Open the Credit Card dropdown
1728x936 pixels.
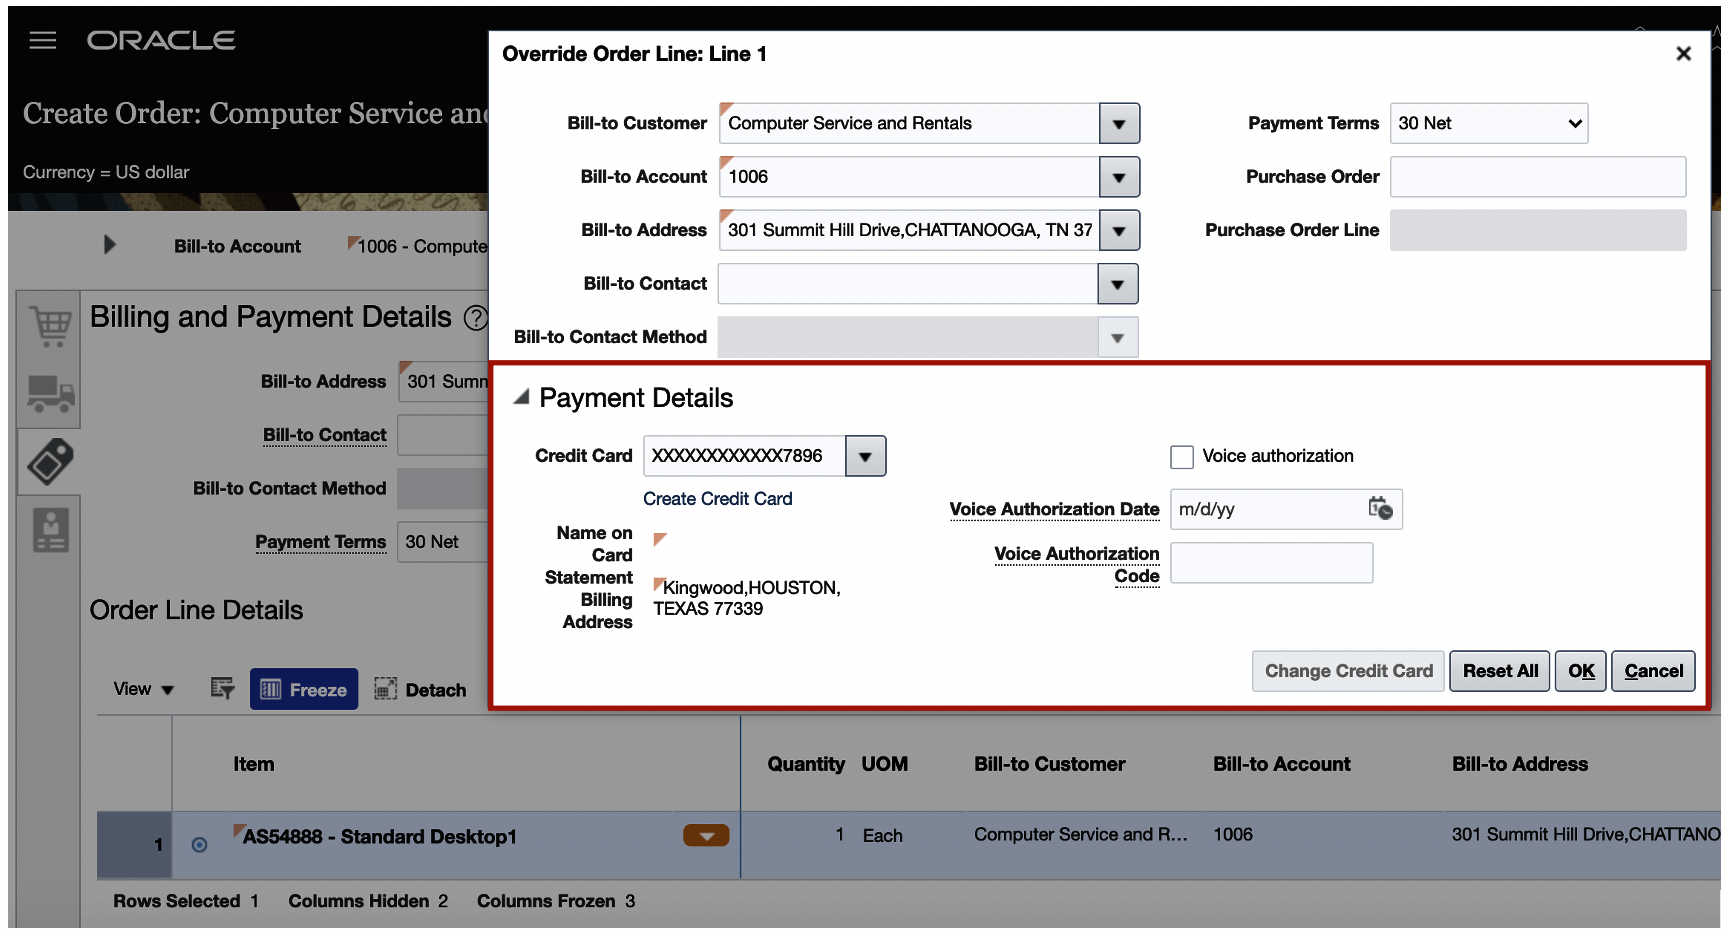(866, 456)
